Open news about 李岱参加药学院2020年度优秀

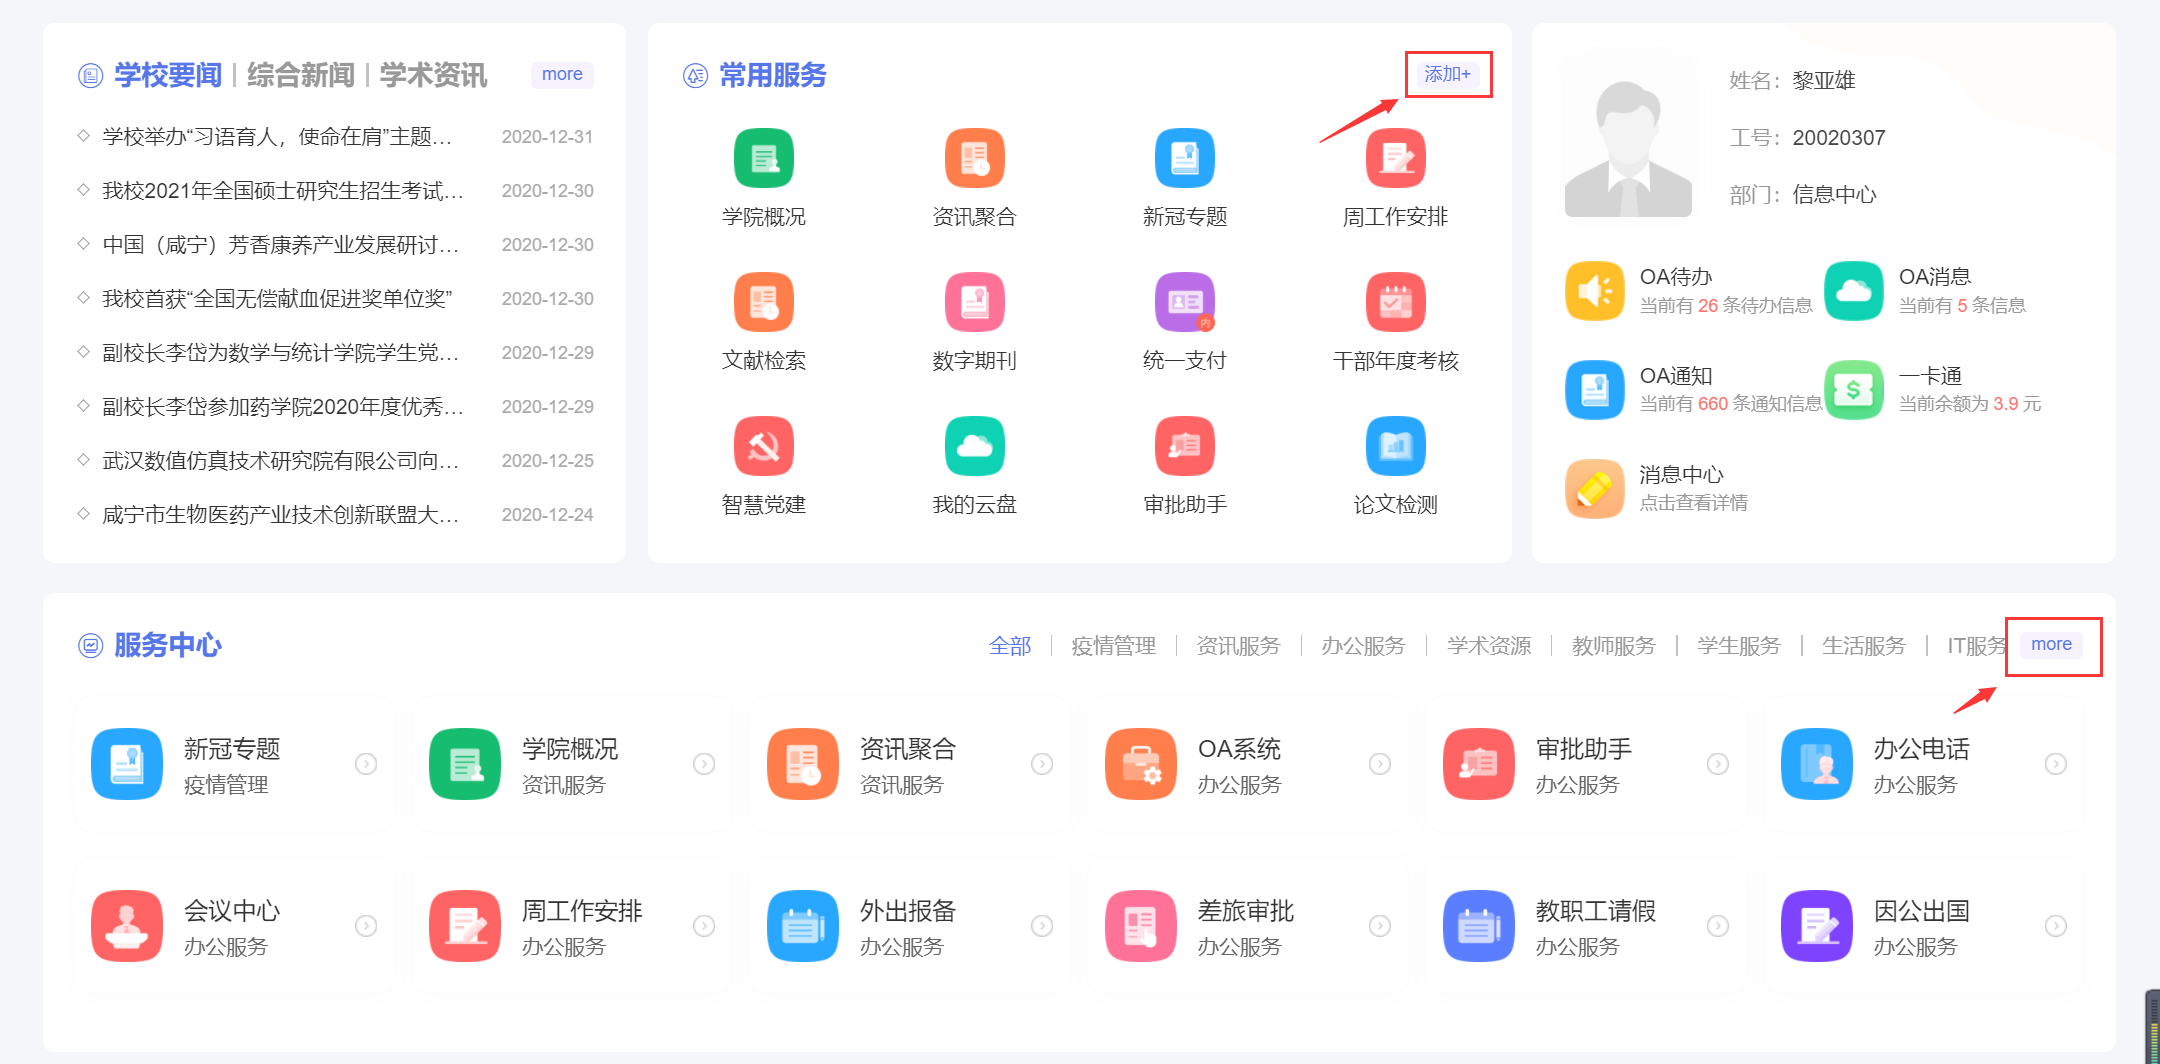[283, 407]
